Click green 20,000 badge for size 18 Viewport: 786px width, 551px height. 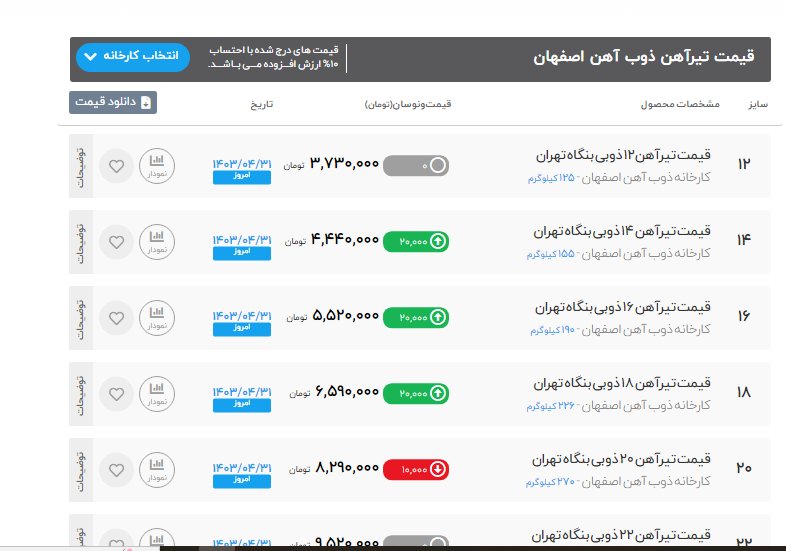pyautogui.click(x=416, y=393)
